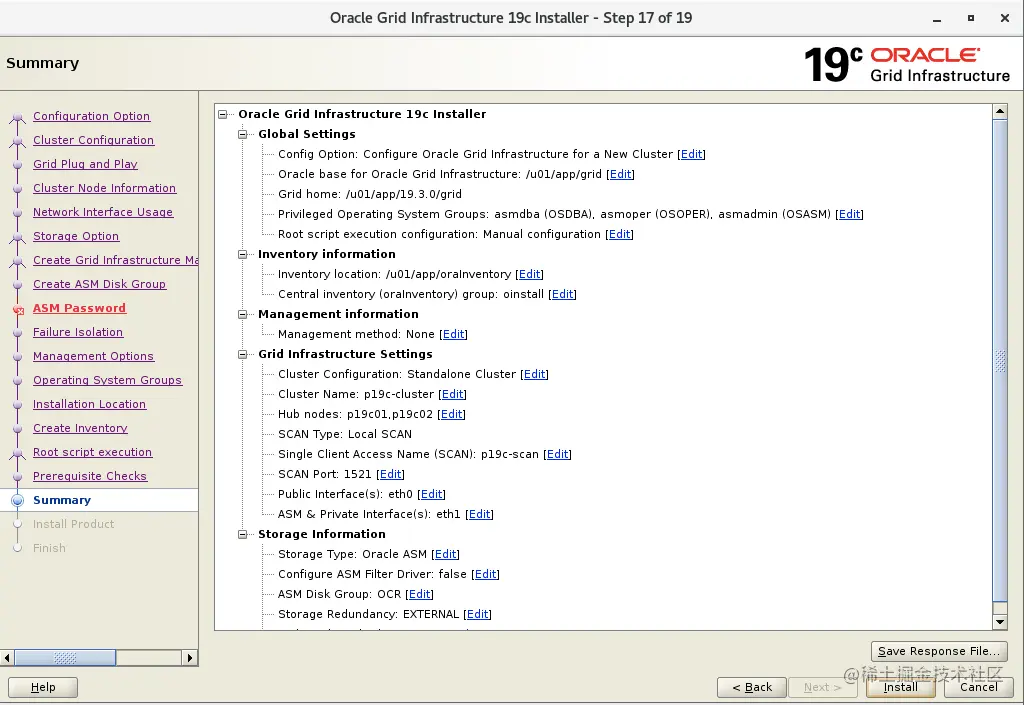The height and width of the screenshot is (705, 1024).
Task: Edit the Storage Type Oracle ASM
Action: 445,555
